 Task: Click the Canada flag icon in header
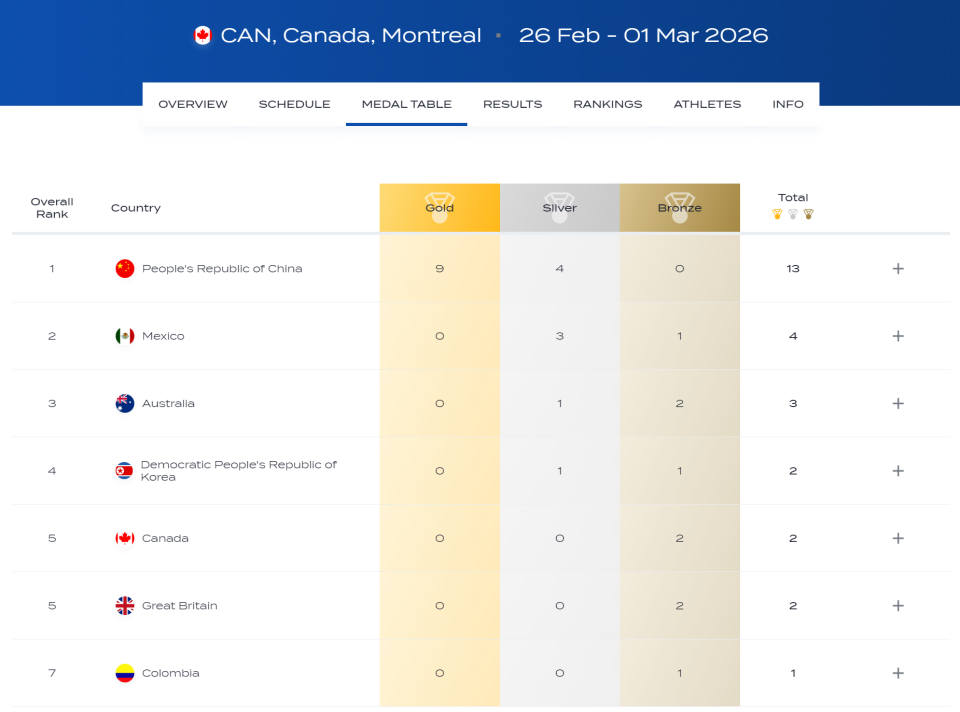point(203,36)
